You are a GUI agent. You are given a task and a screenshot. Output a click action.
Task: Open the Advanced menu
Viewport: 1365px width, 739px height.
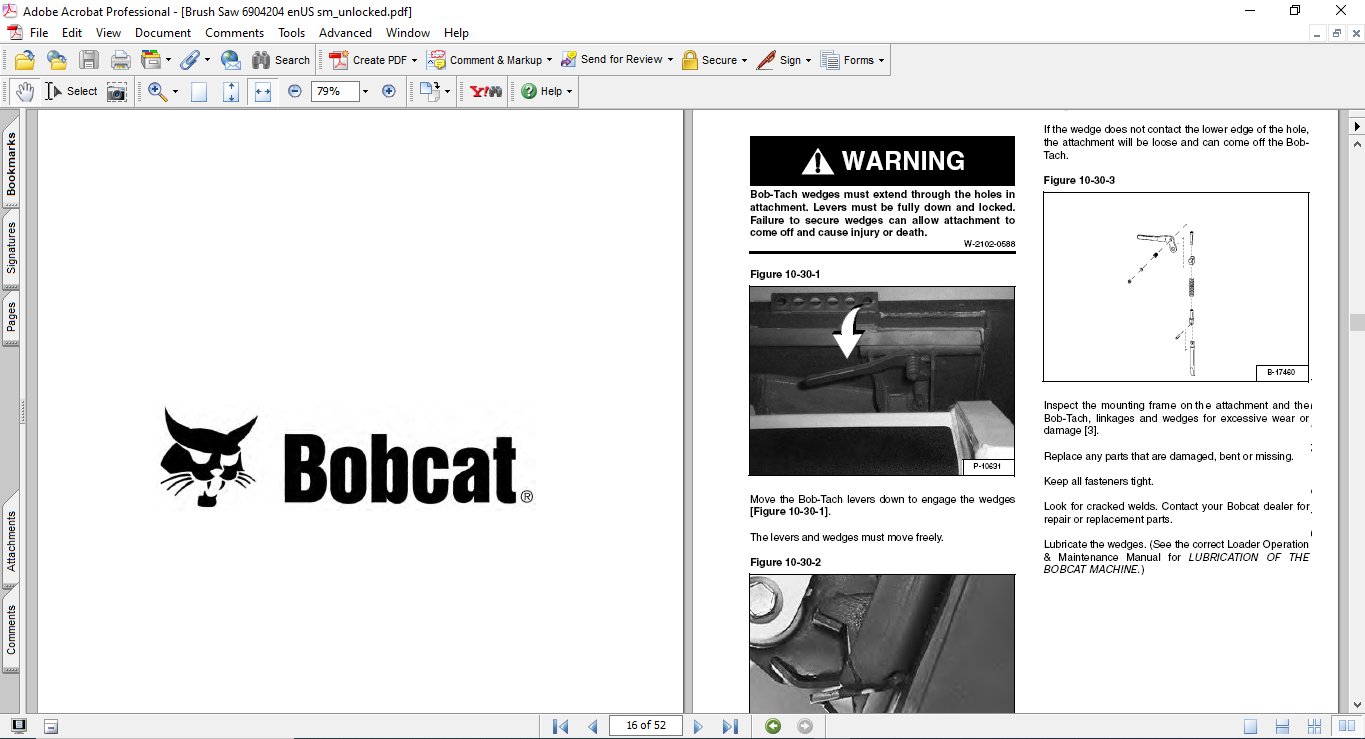[345, 33]
